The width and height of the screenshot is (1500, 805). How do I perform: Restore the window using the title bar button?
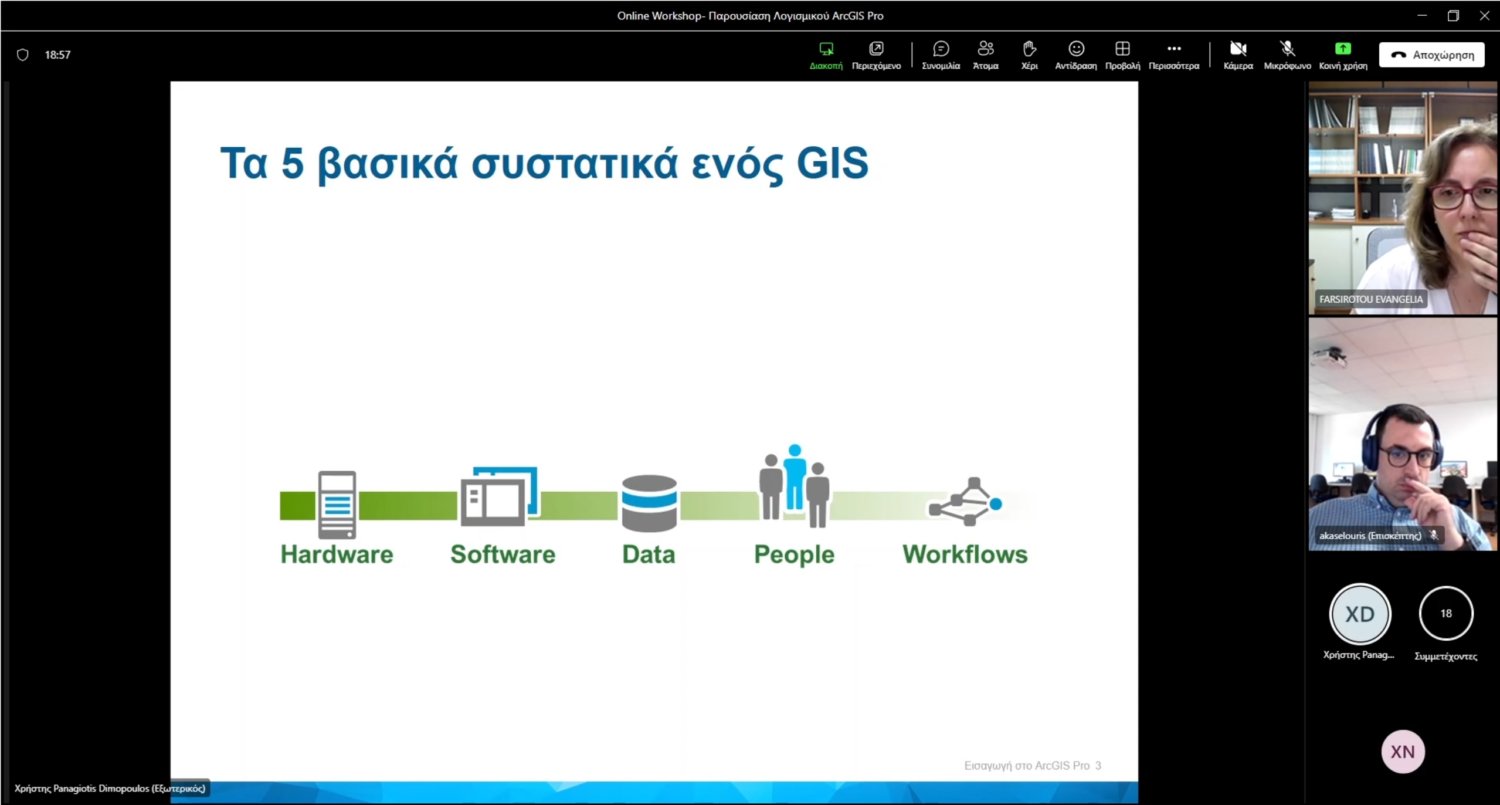click(1453, 15)
